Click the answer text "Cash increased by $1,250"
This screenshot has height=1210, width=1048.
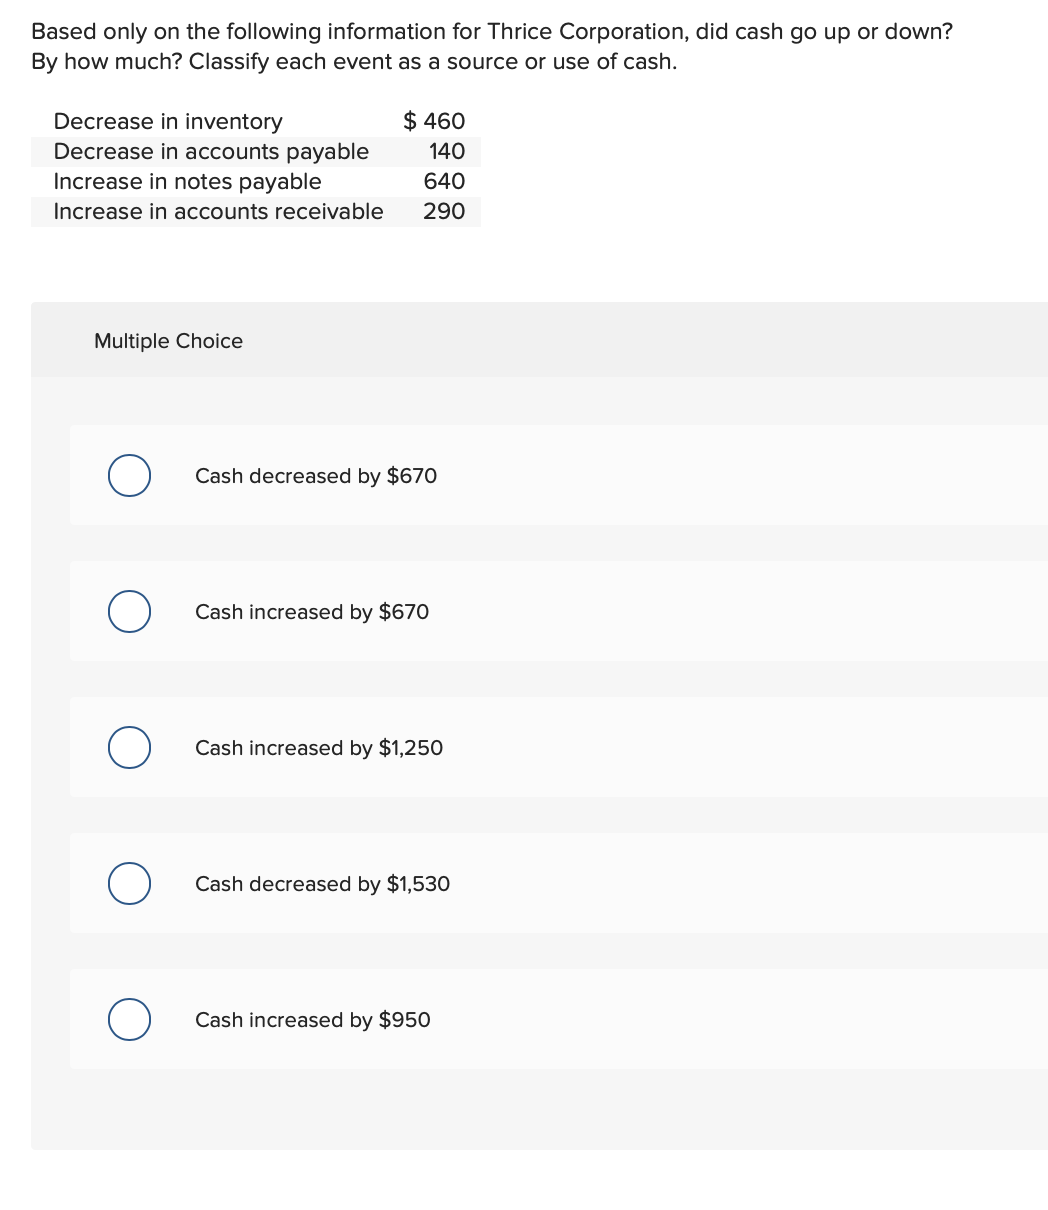[x=318, y=748]
